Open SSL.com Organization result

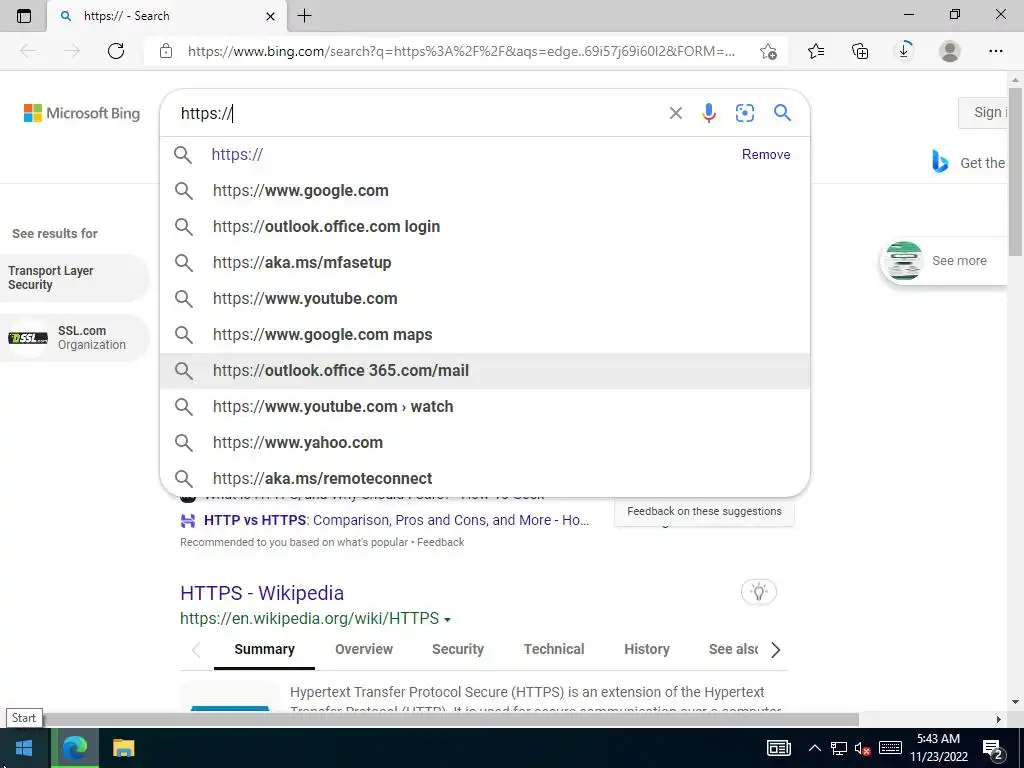click(x=73, y=338)
